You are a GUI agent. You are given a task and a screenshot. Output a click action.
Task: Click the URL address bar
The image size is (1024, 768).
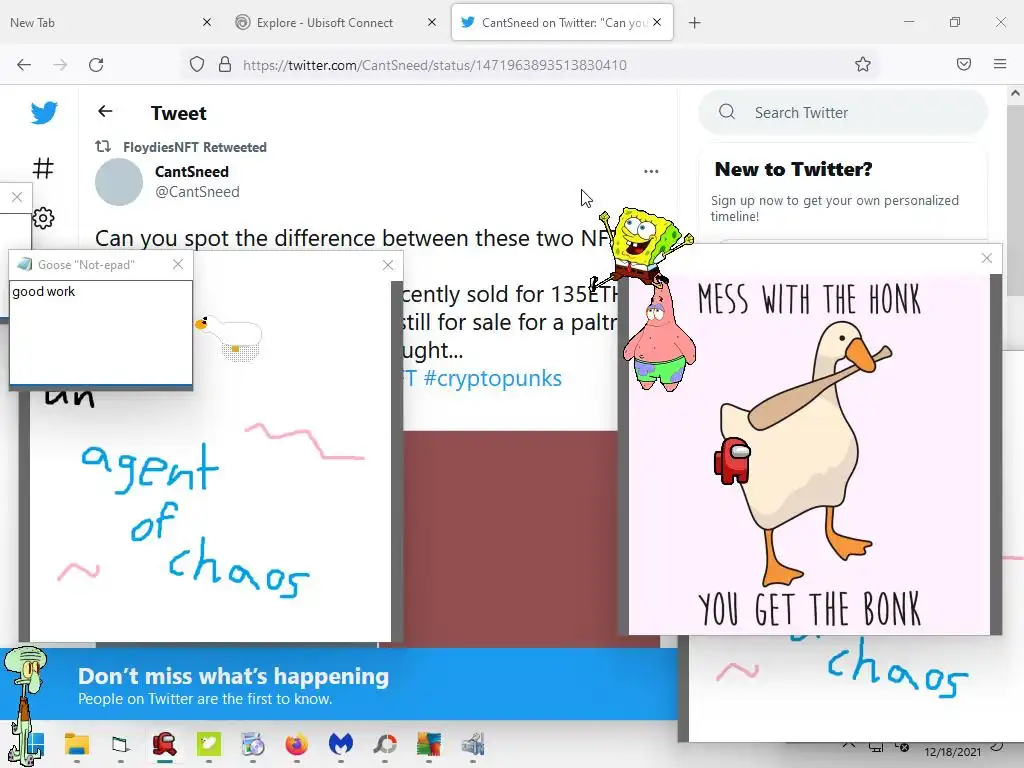point(529,65)
